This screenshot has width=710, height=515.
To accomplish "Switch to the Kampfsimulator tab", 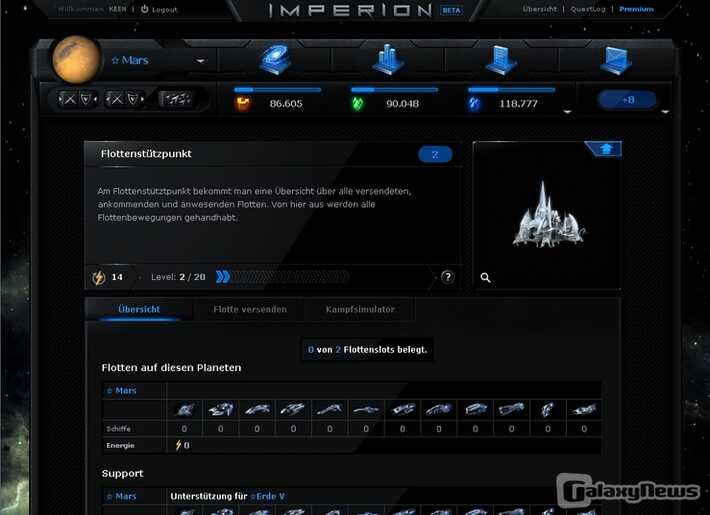I will click(360, 309).
